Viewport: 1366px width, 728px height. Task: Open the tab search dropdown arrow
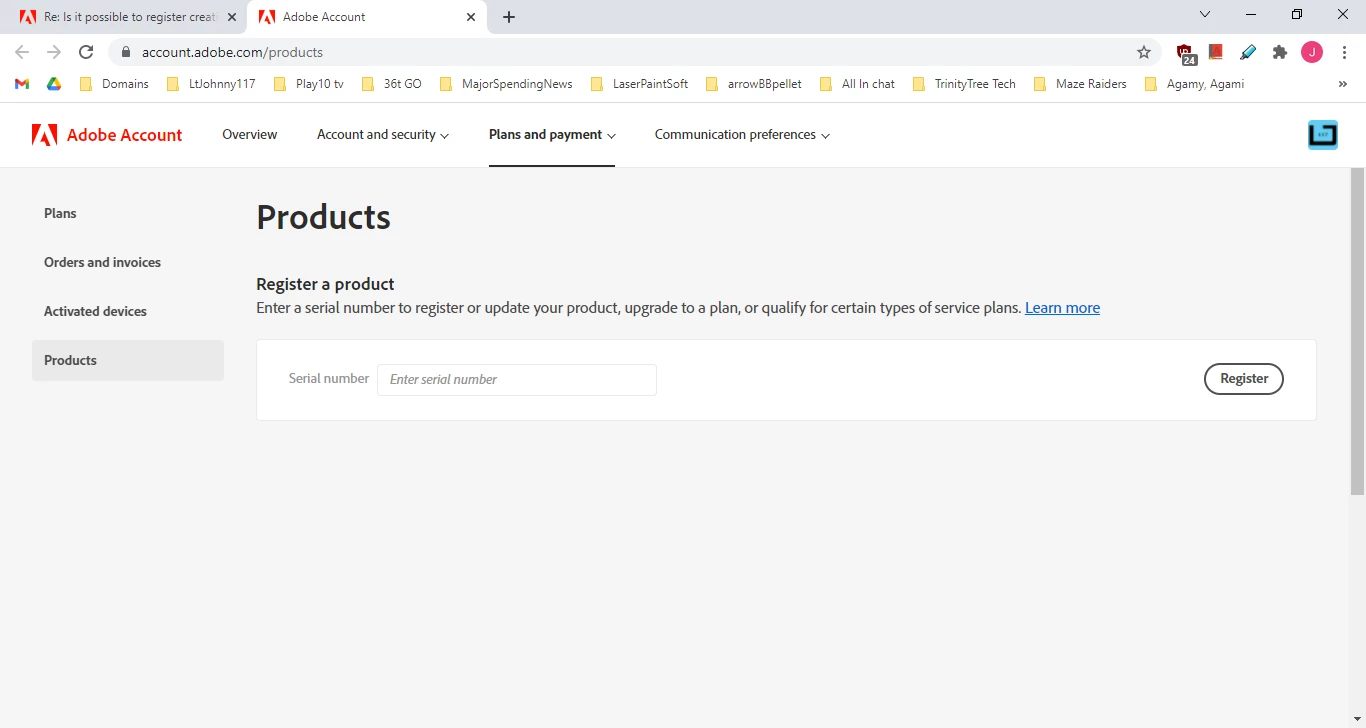[1205, 15]
